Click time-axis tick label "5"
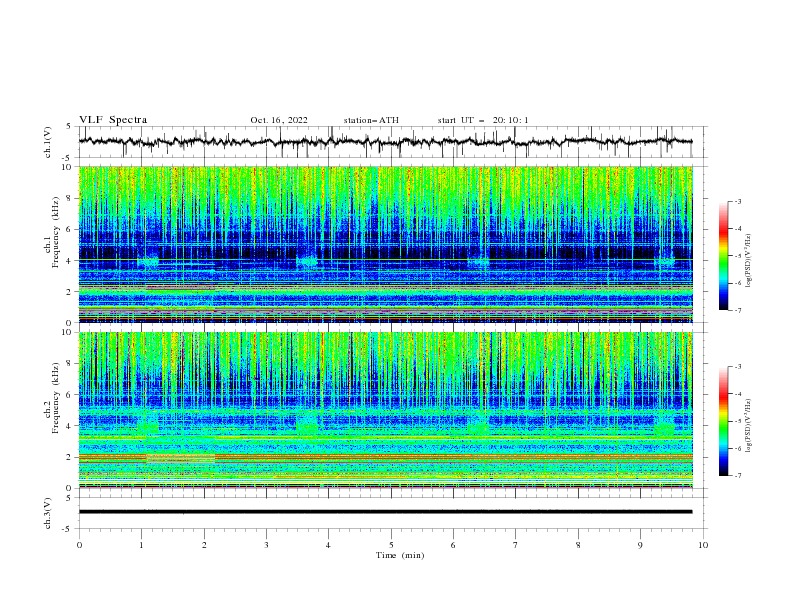Image resolution: width=792 pixels, height=612 pixels. (x=391, y=545)
